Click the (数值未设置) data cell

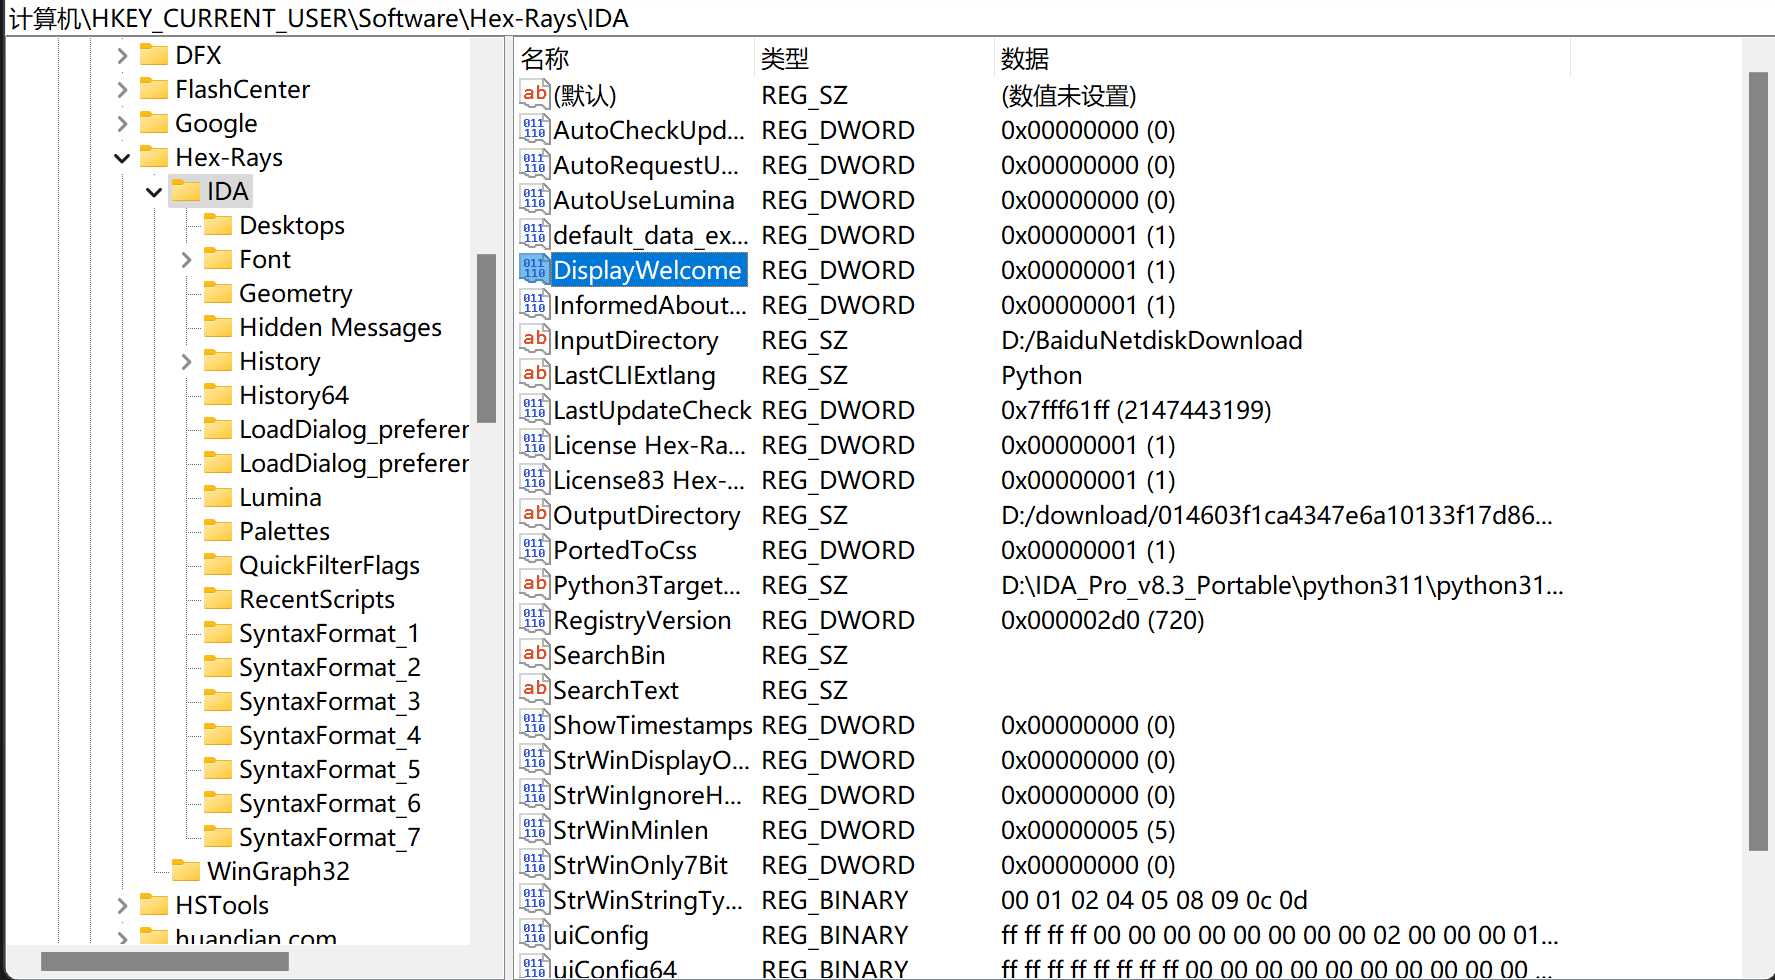tap(1069, 95)
